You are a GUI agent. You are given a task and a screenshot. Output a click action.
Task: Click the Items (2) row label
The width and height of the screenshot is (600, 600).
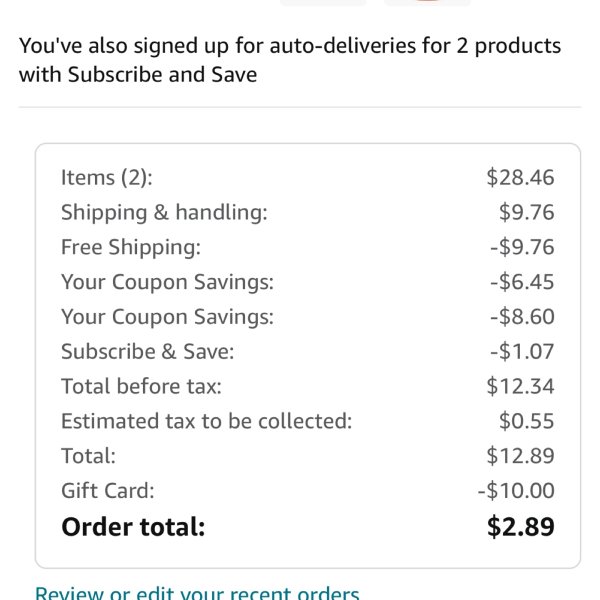[x=107, y=178]
